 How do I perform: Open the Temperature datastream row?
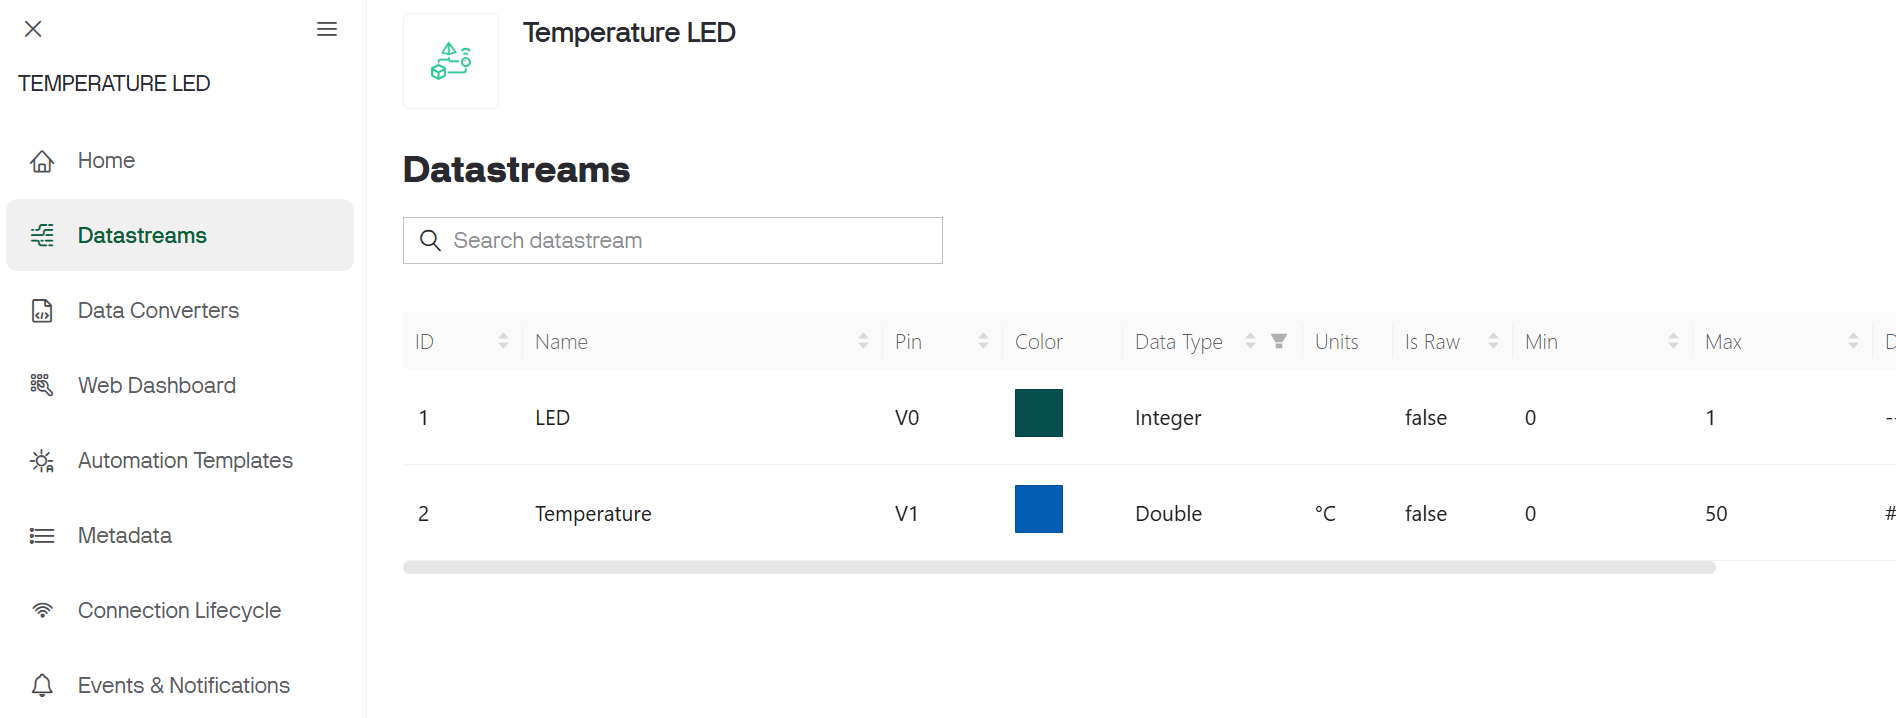[593, 514]
